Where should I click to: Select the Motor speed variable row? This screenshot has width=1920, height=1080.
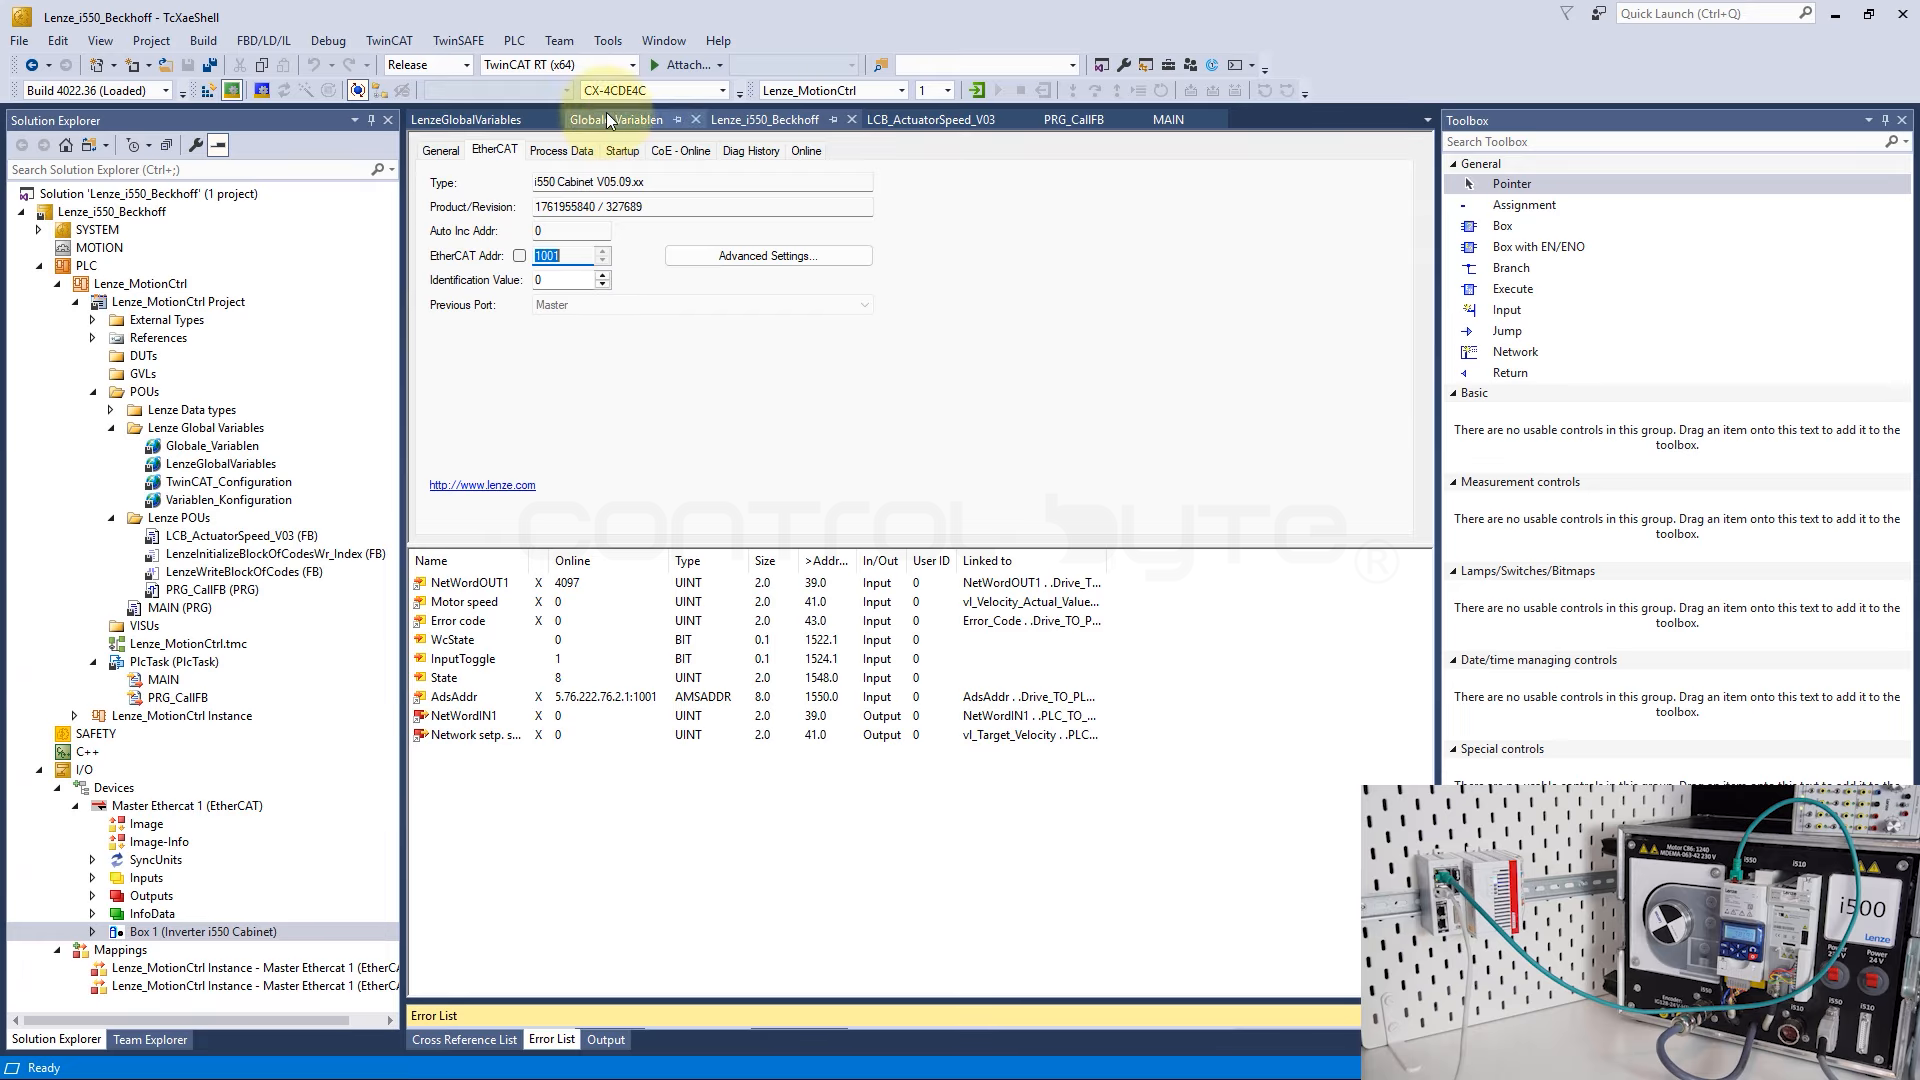[x=757, y=602]
